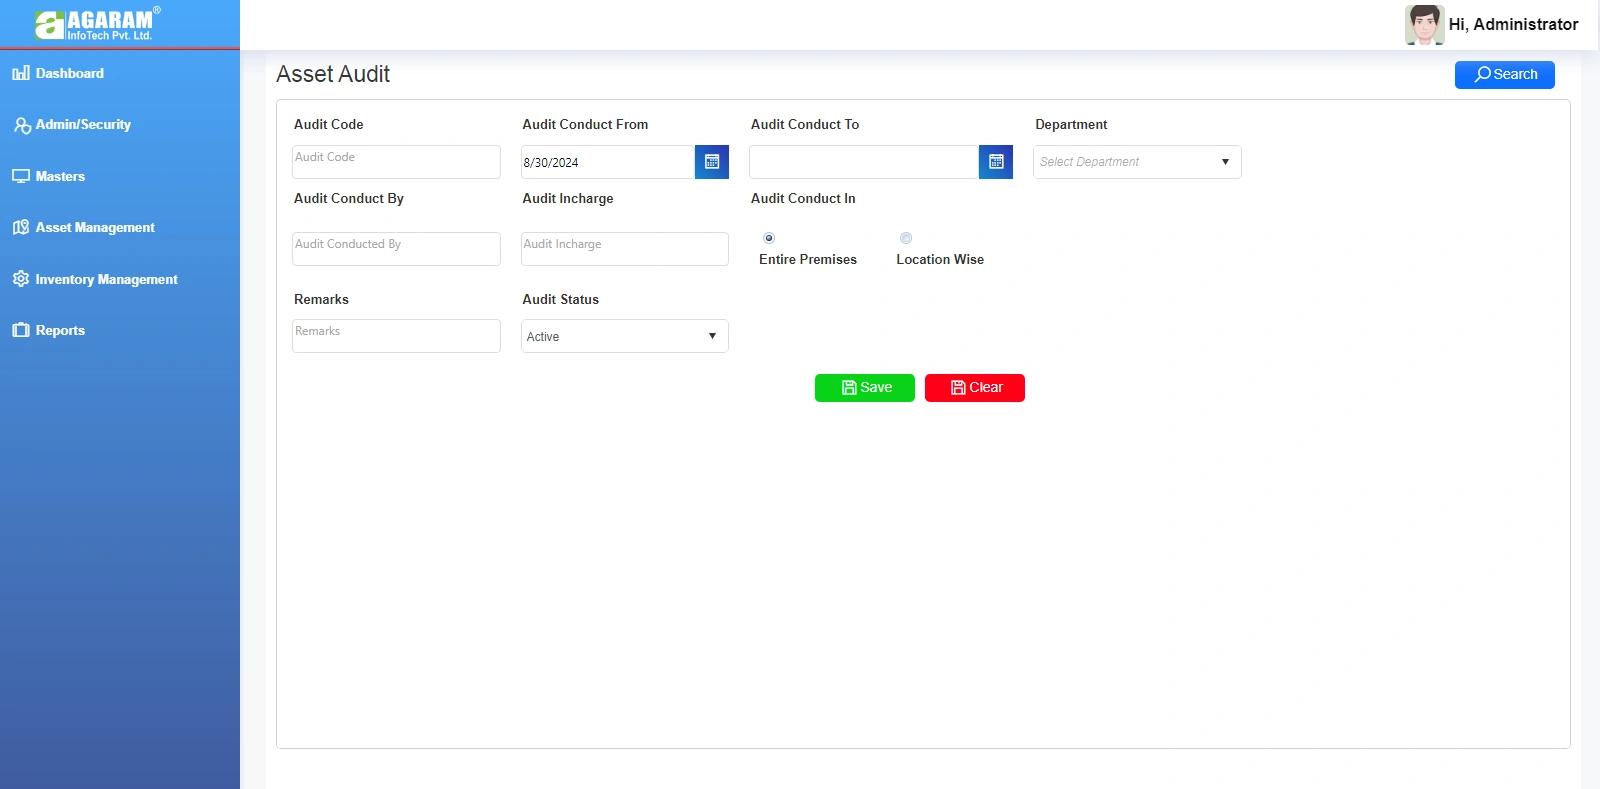Open the Dashboard menu item
The width and height of the screenshot is (1600, 789).
(x=70, y=73)
